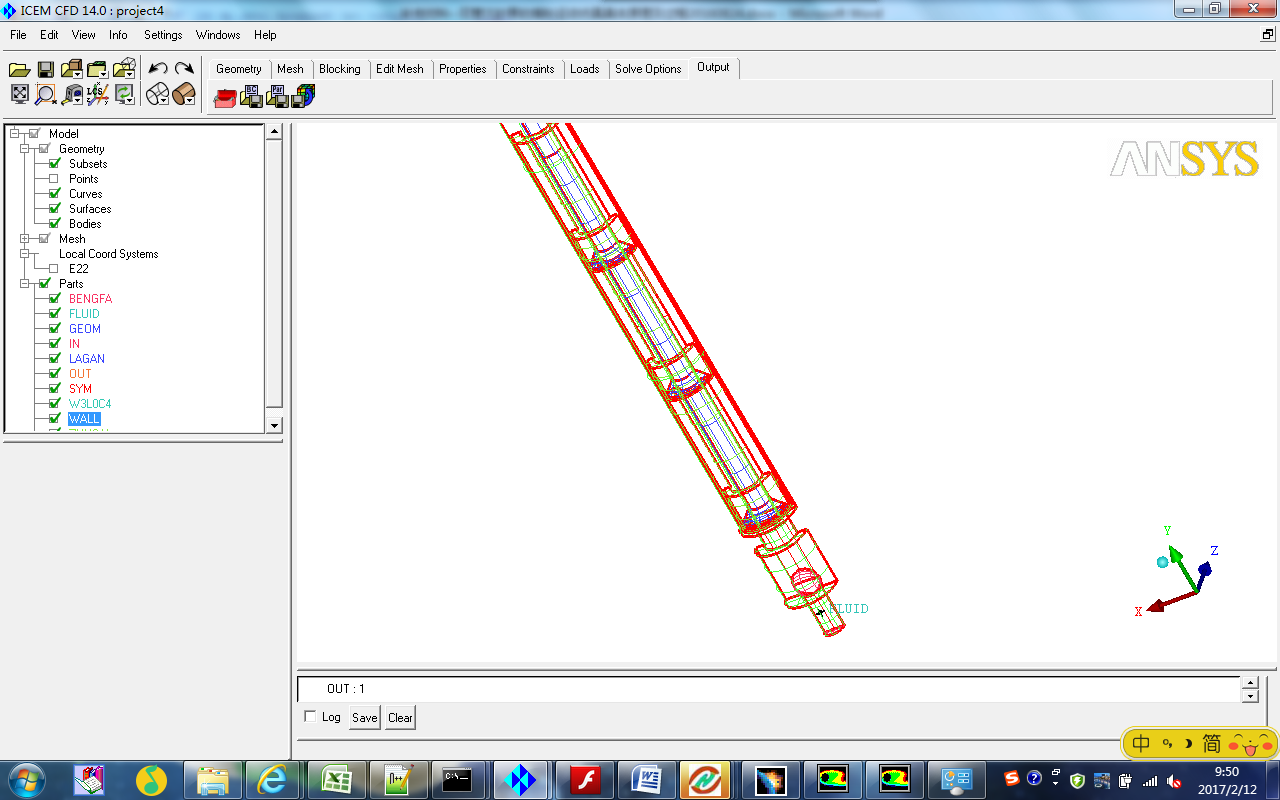Write solver input file icon
Screen dimensions: 1280x800
(304, 96)
